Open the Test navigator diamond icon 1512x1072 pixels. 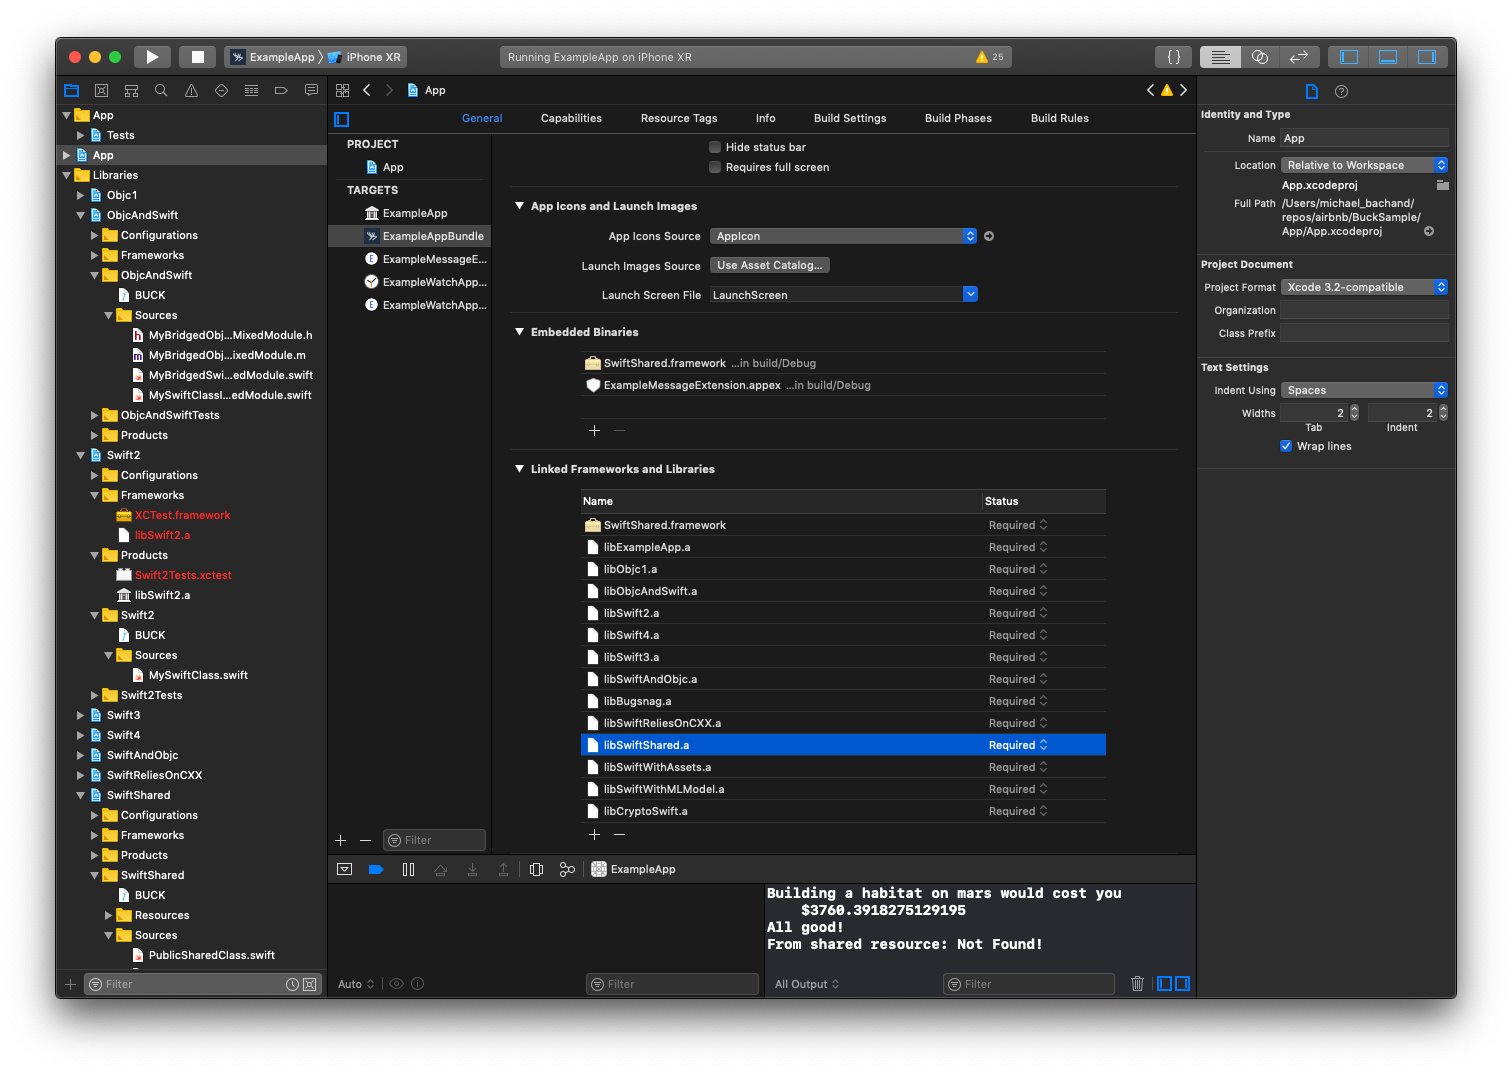click(221, 90)
